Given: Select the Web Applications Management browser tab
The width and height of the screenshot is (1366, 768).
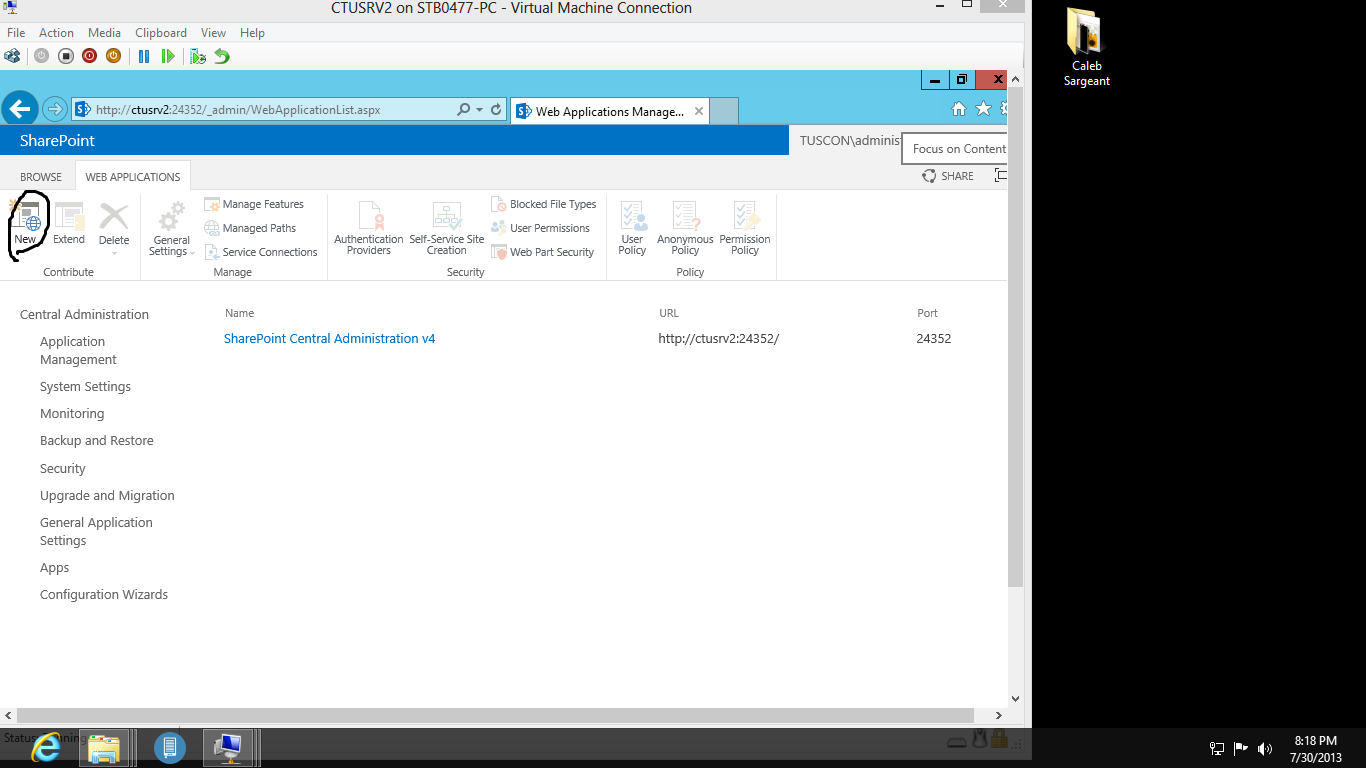Looking at the screenshot, I should click(x=610, y=111).
